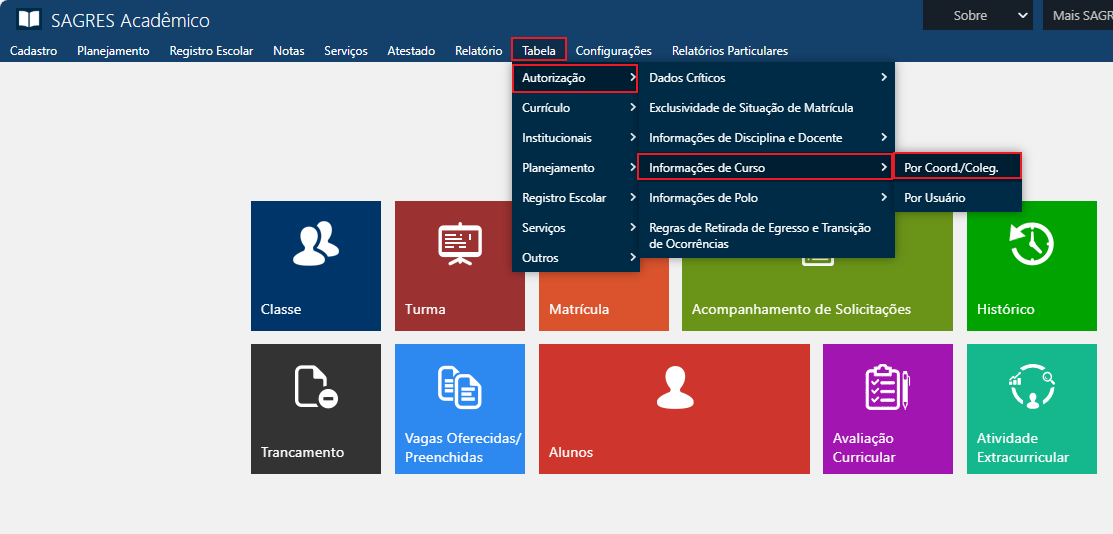Open the Classe tile with people icon
This screenshot has width=1113, height=534.
[x=315, y=244]
